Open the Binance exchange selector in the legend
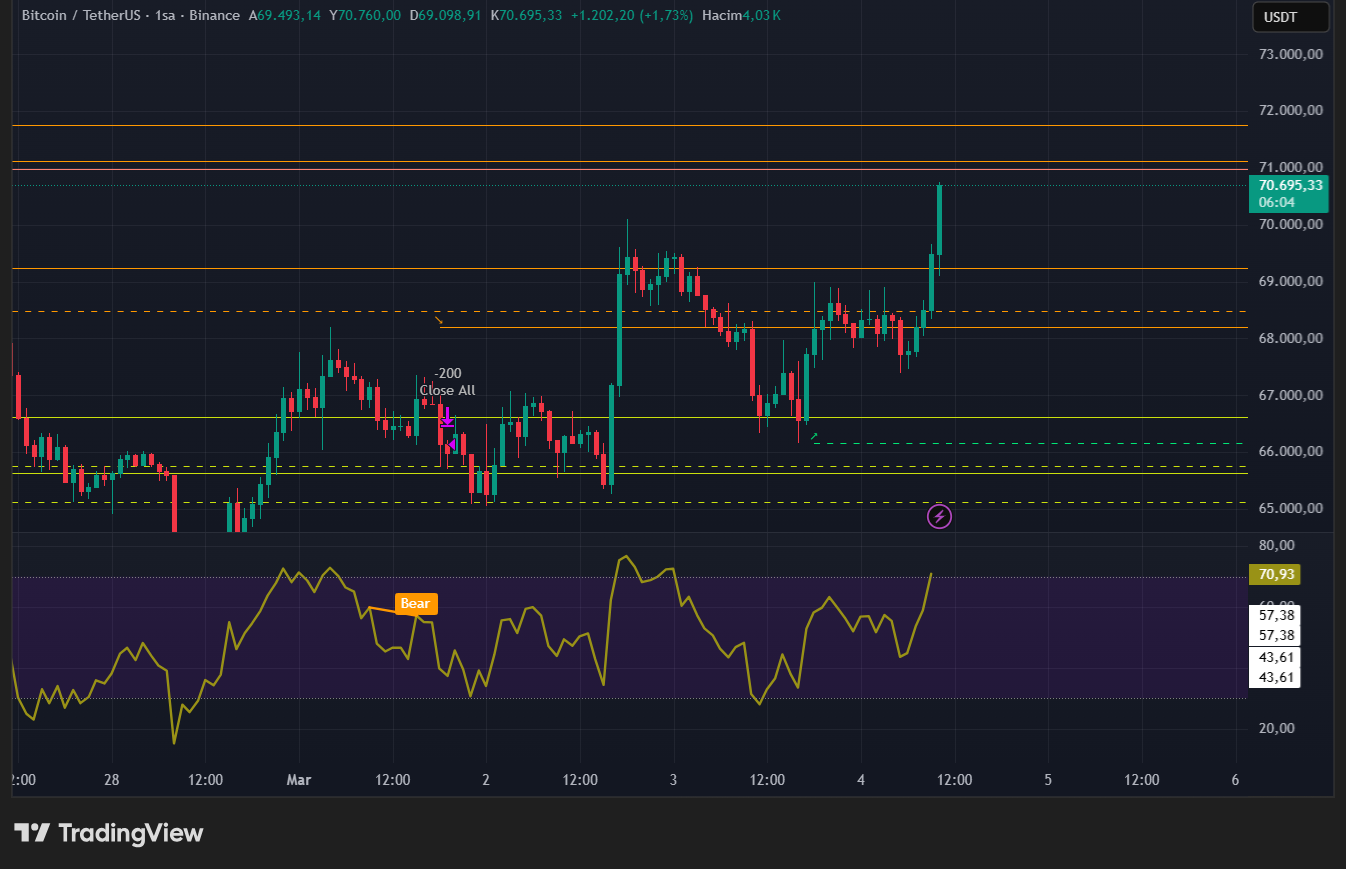Viewport: 1346px width, 869px height. [214, 15]
